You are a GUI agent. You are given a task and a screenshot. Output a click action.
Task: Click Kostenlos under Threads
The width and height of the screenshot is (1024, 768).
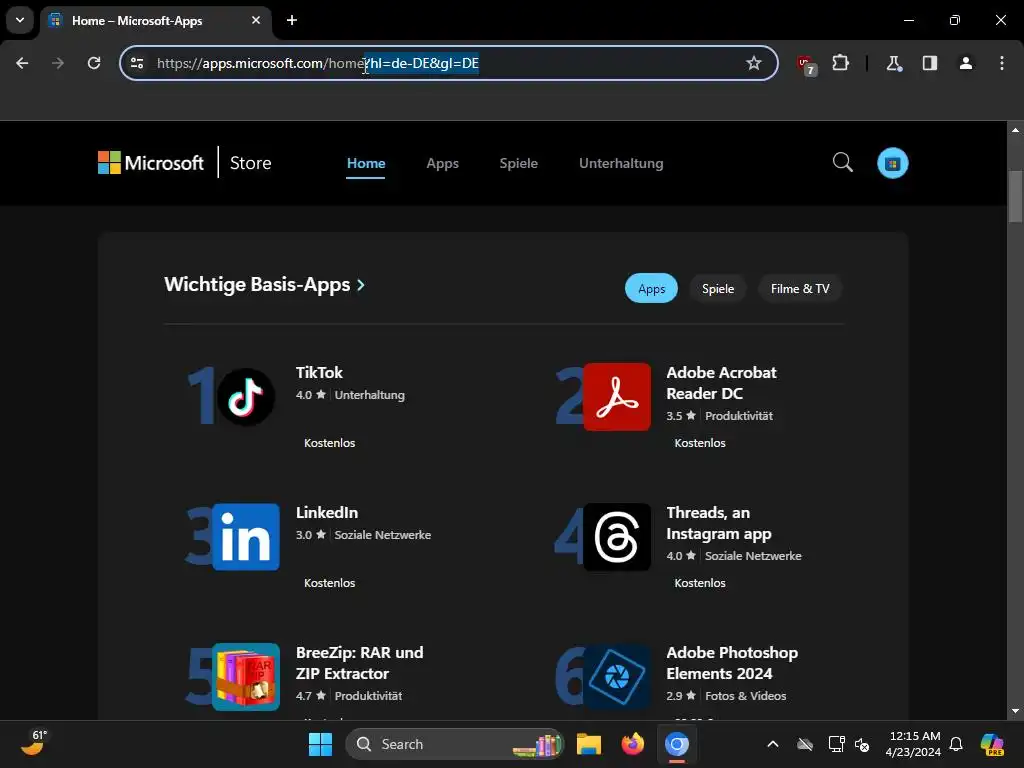pyautogui.click(x=699, y=583)
